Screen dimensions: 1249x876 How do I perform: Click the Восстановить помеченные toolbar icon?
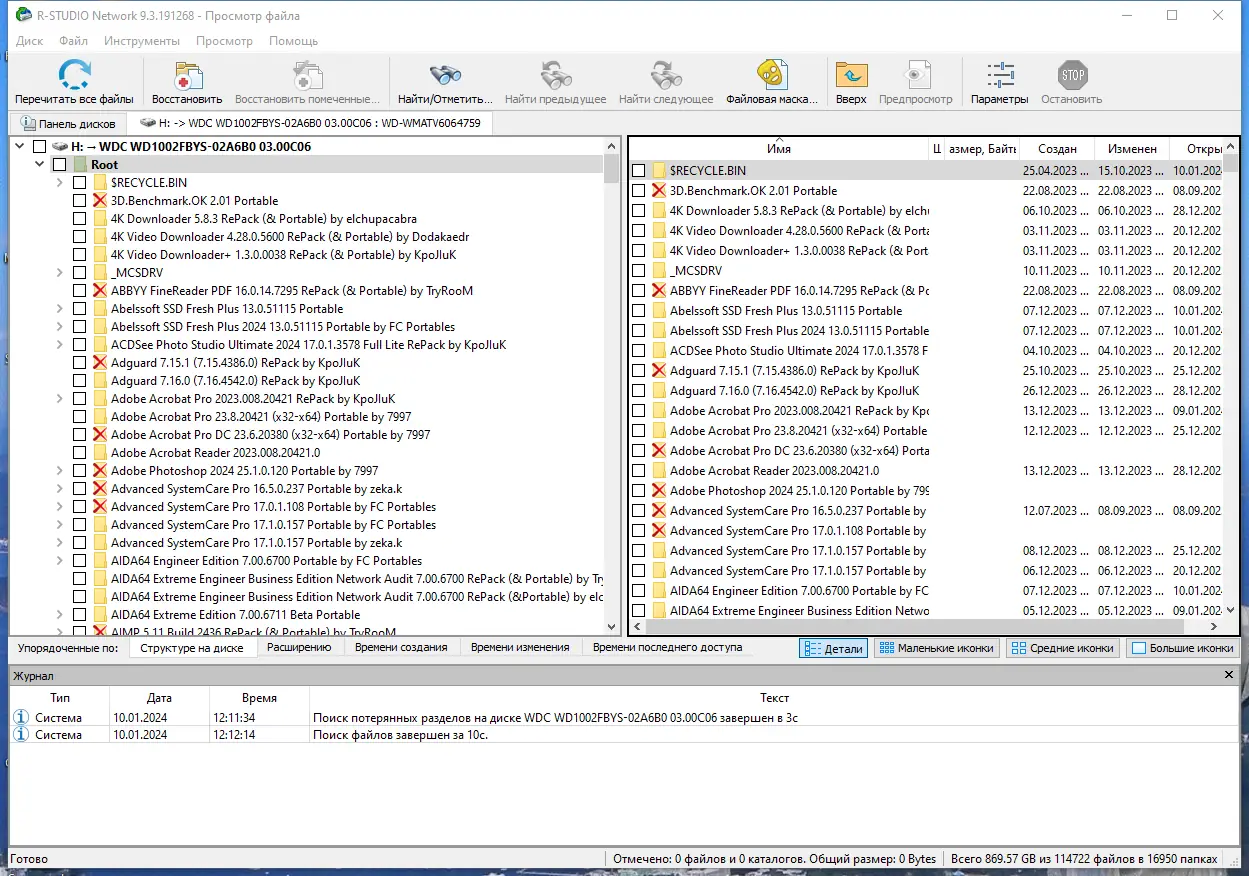(307, 75)
